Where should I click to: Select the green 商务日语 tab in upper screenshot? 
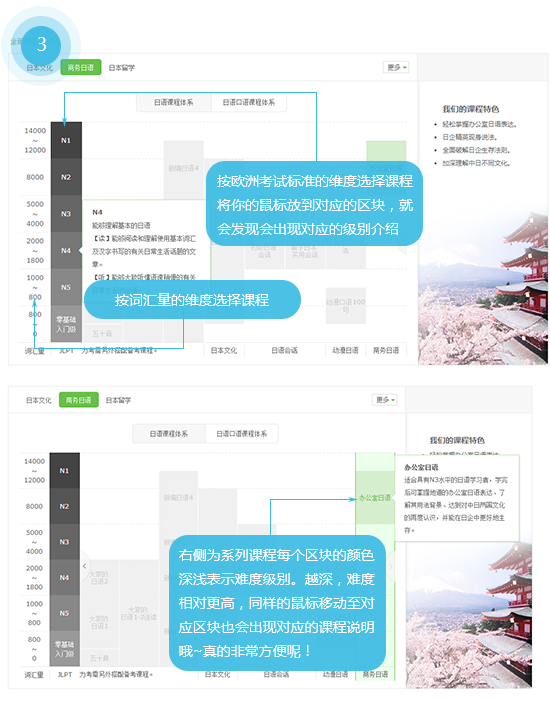(x=81, y=68)
